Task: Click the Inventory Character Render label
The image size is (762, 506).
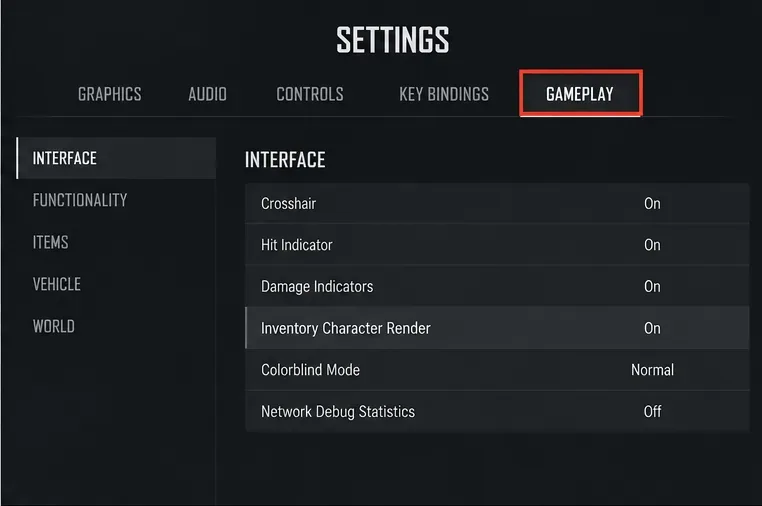Action: (x=346, y=328)
